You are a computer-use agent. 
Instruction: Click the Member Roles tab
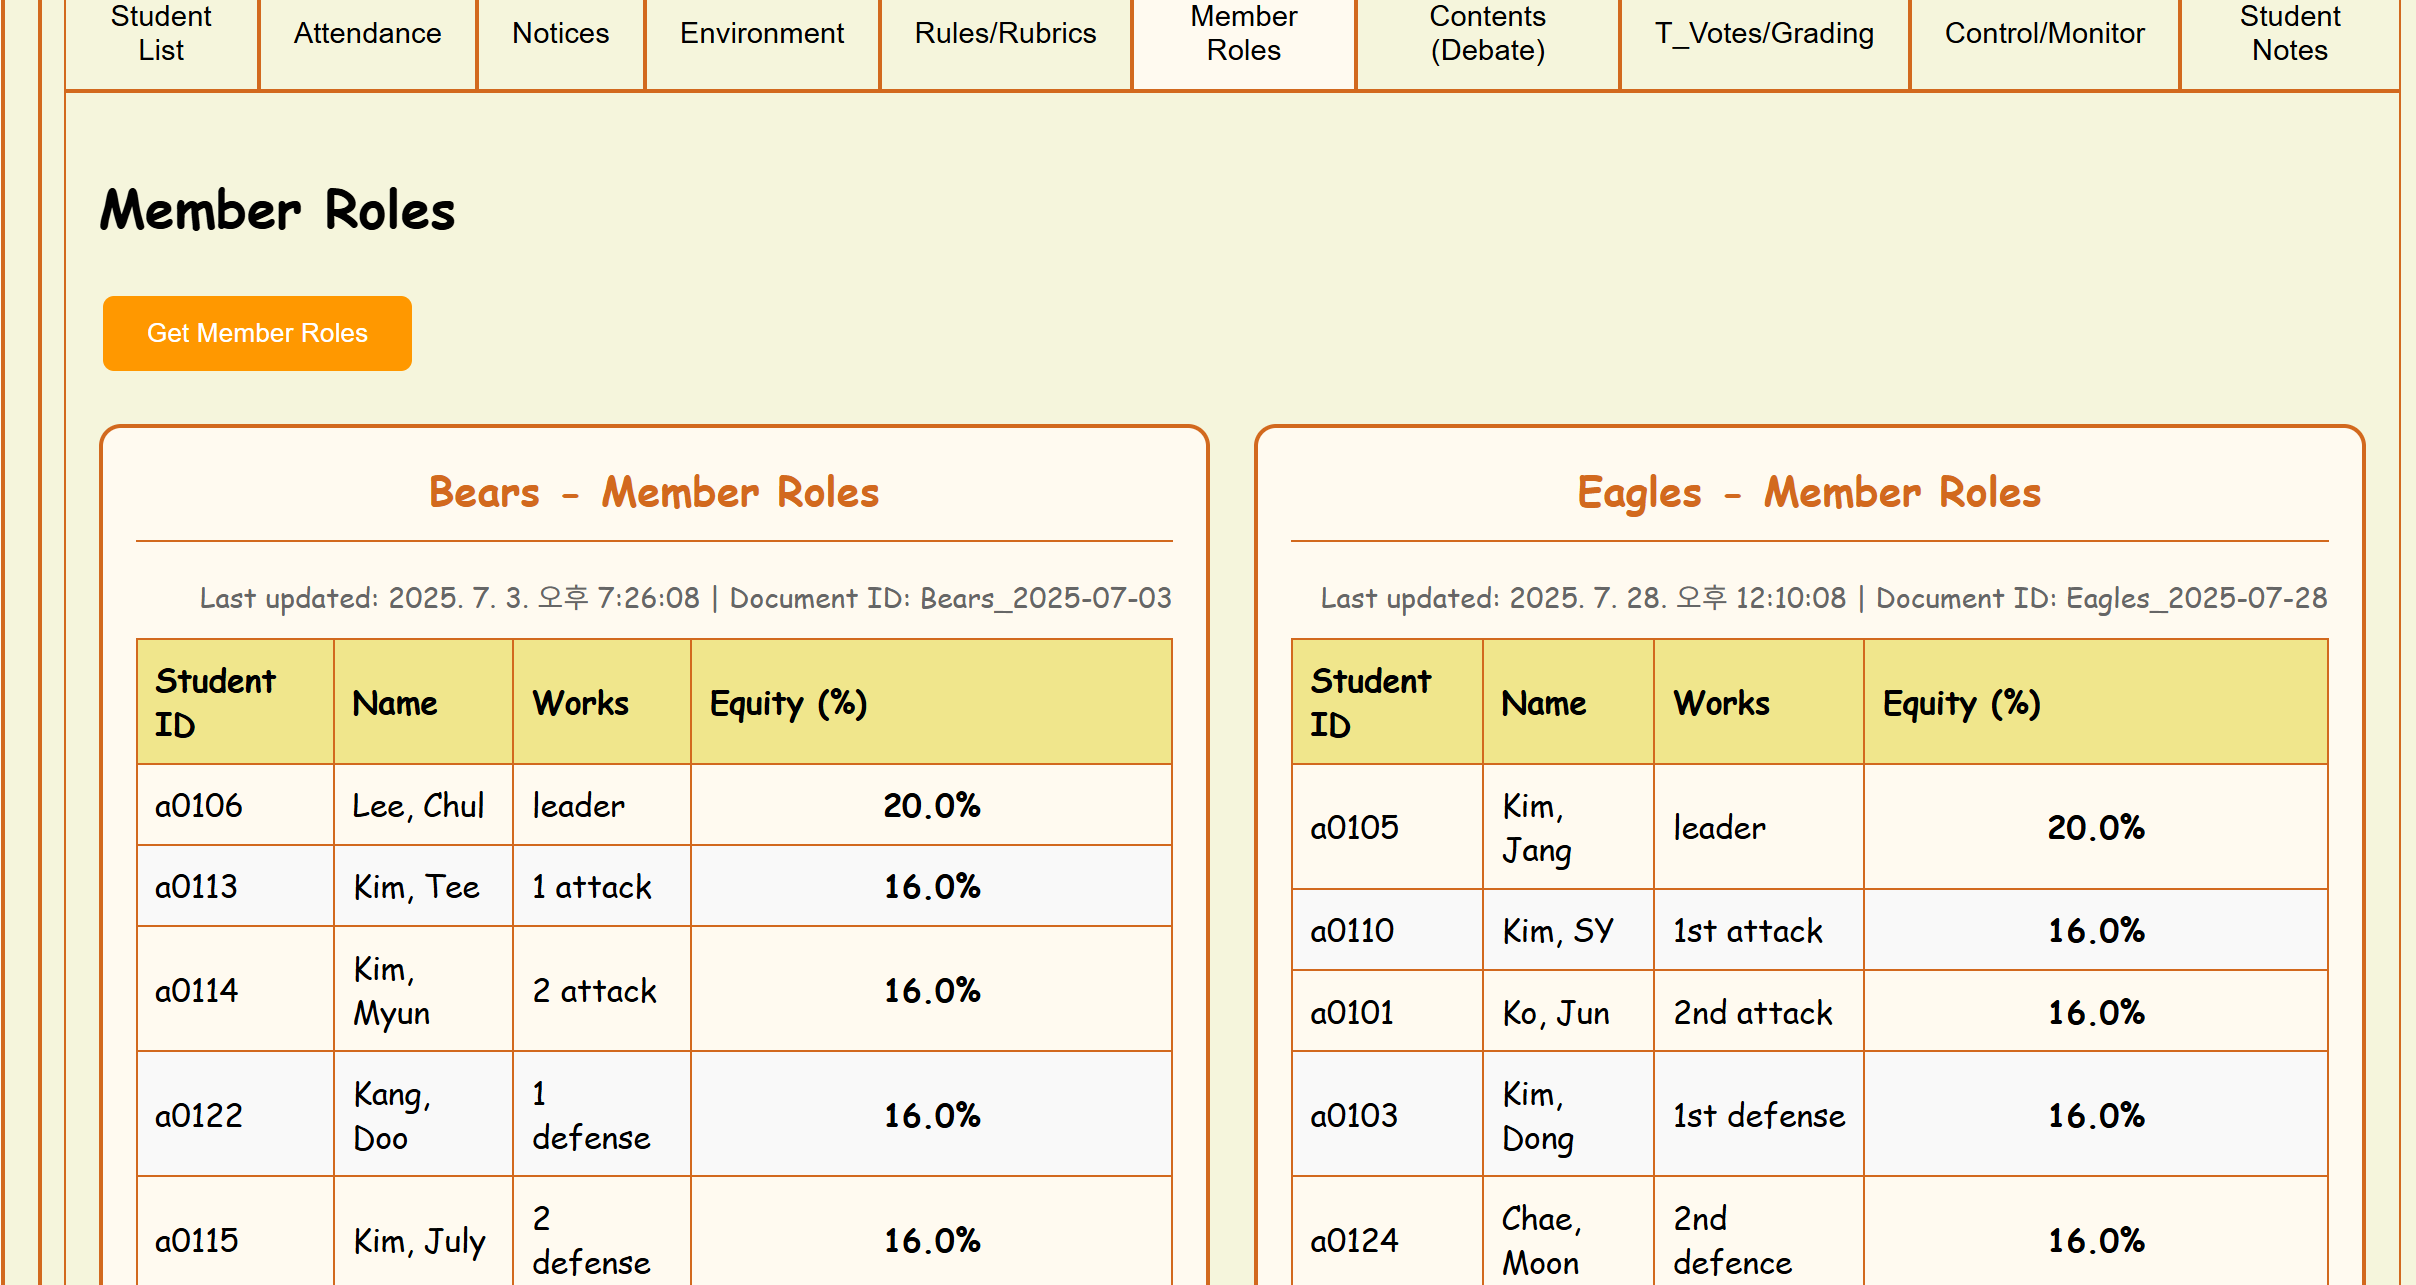coord(1243,34)
